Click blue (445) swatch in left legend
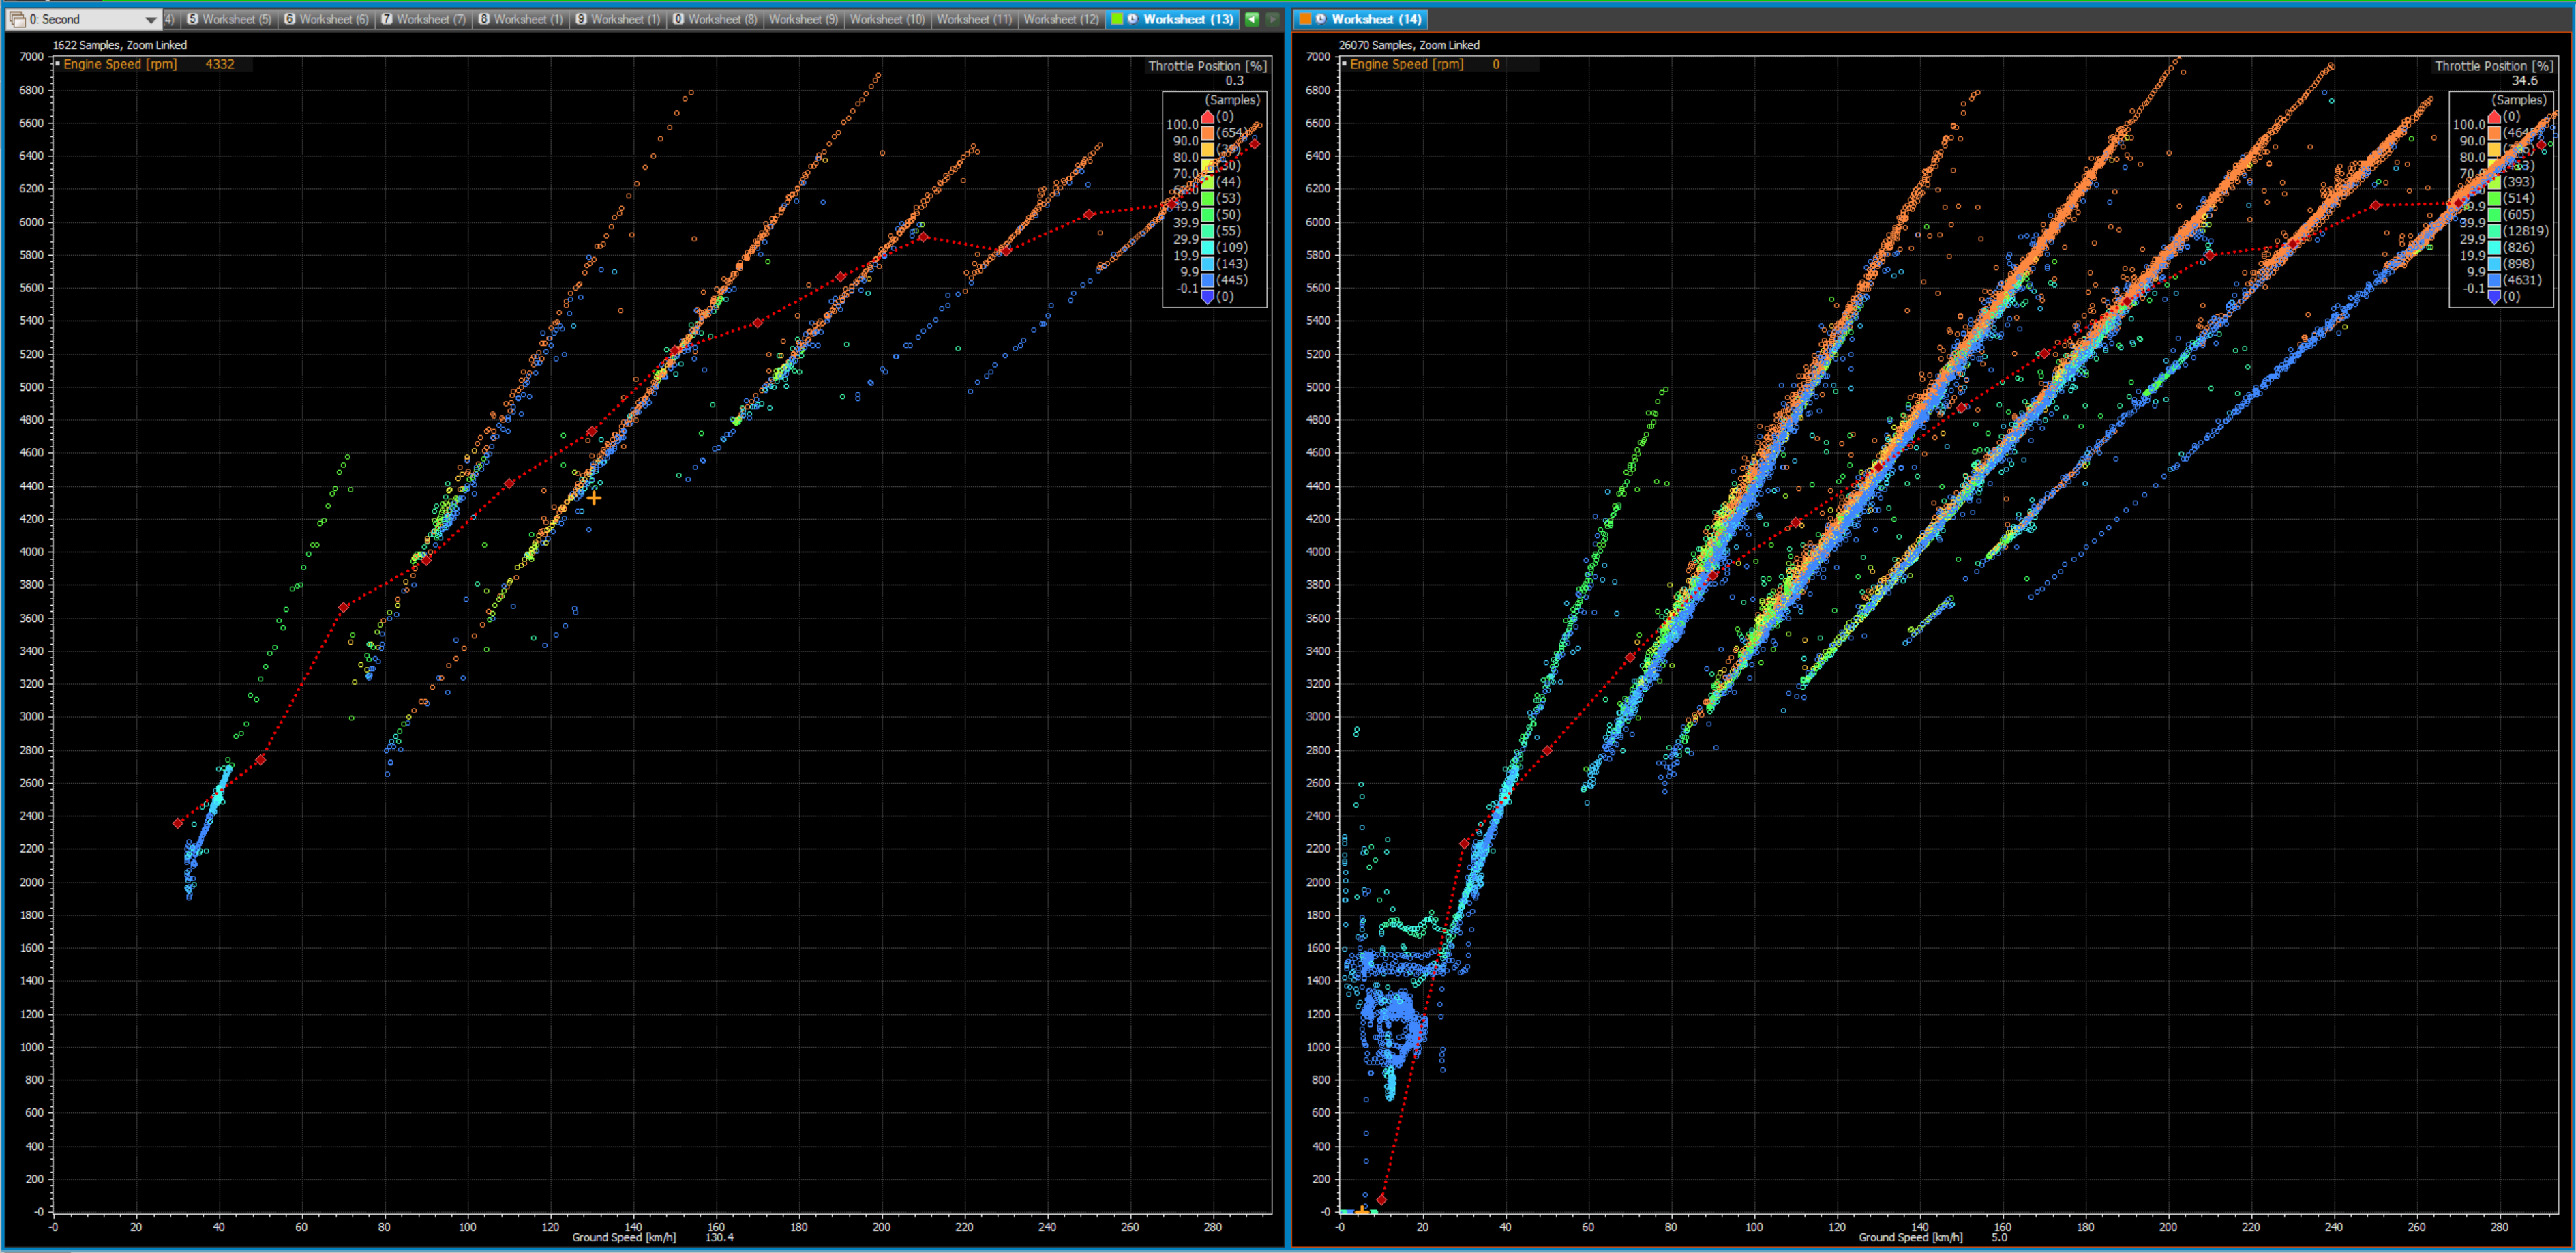The height and width of the screenshot is (1253, 2576). coord(1207,280)
